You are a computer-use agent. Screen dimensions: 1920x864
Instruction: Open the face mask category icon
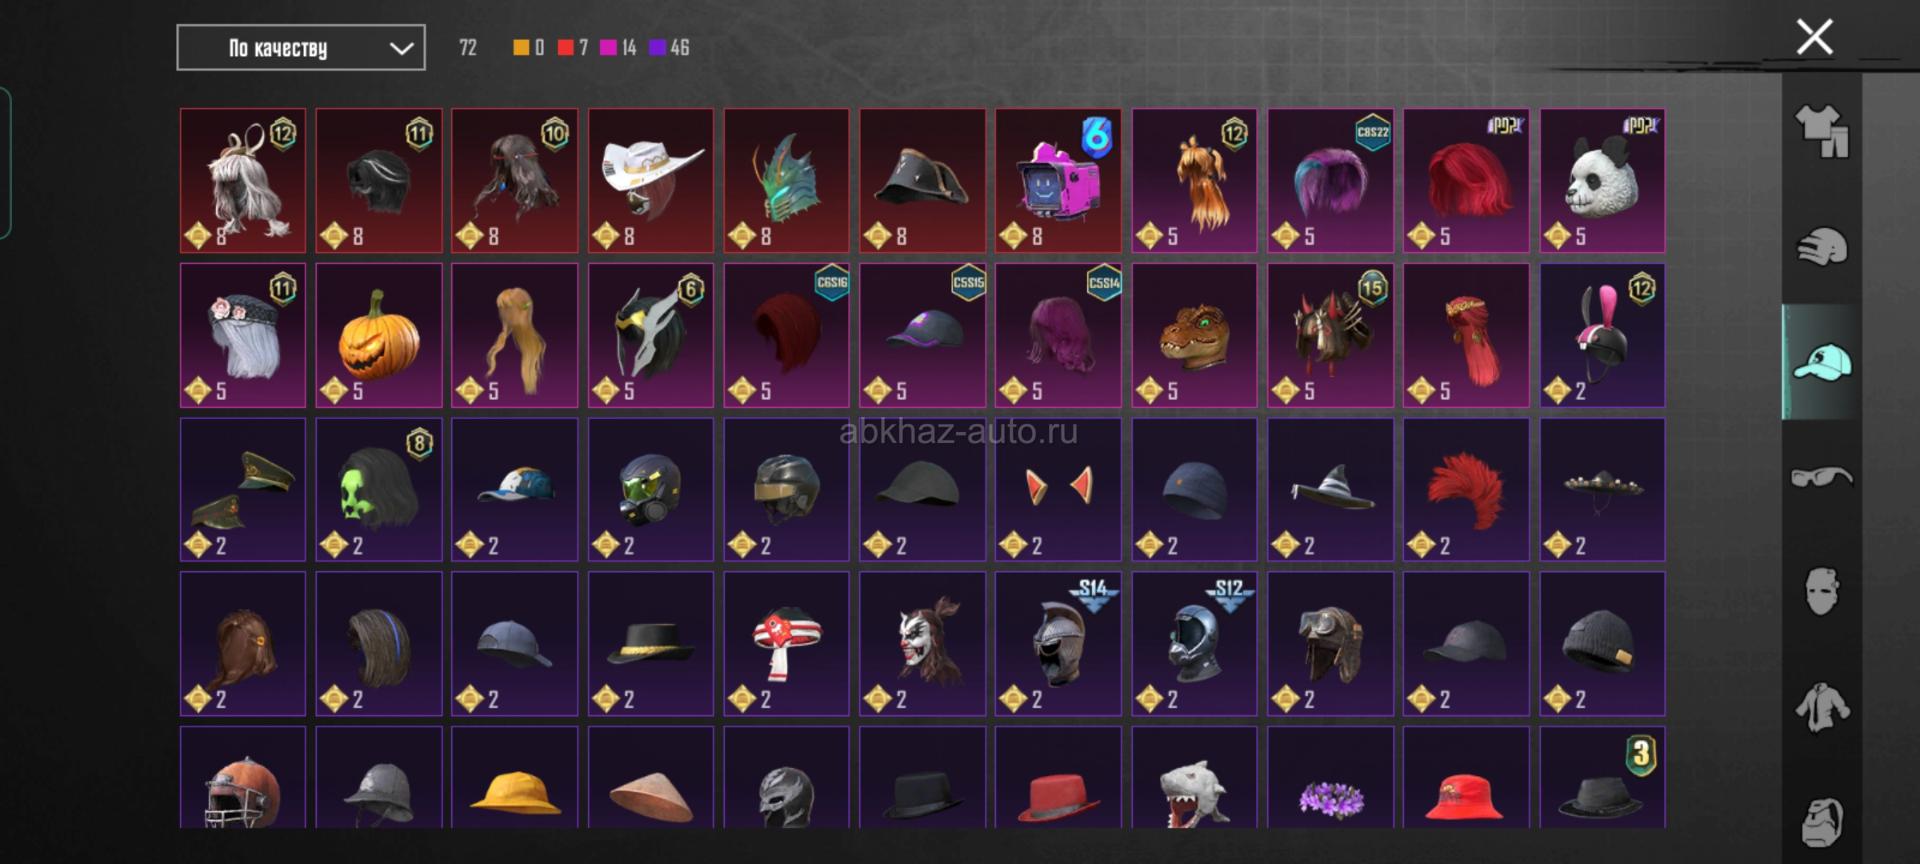pyautogui.click(x=1821, y=591)
